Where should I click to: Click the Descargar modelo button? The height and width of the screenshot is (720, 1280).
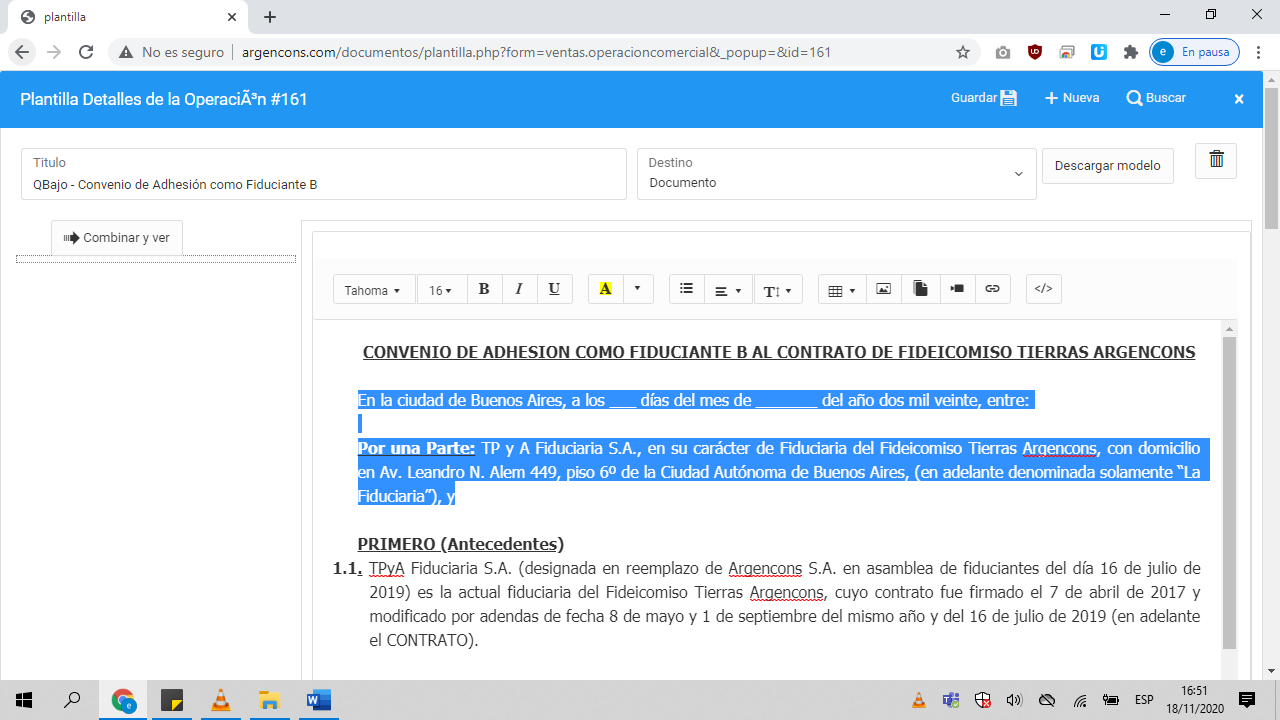[x=1108, y=166]
